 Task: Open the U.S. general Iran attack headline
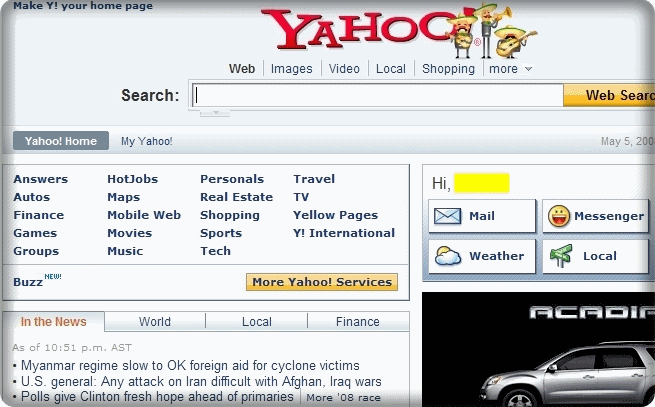pos(201,382)
